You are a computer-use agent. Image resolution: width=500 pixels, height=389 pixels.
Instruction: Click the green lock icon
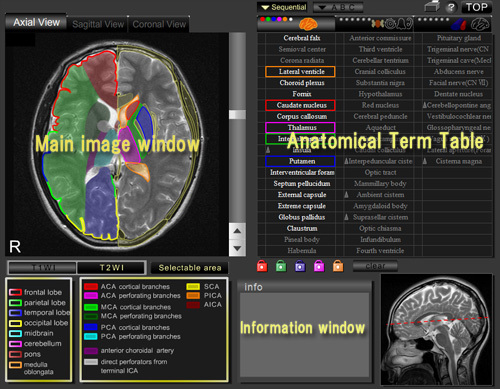click(x=281, y=266)
